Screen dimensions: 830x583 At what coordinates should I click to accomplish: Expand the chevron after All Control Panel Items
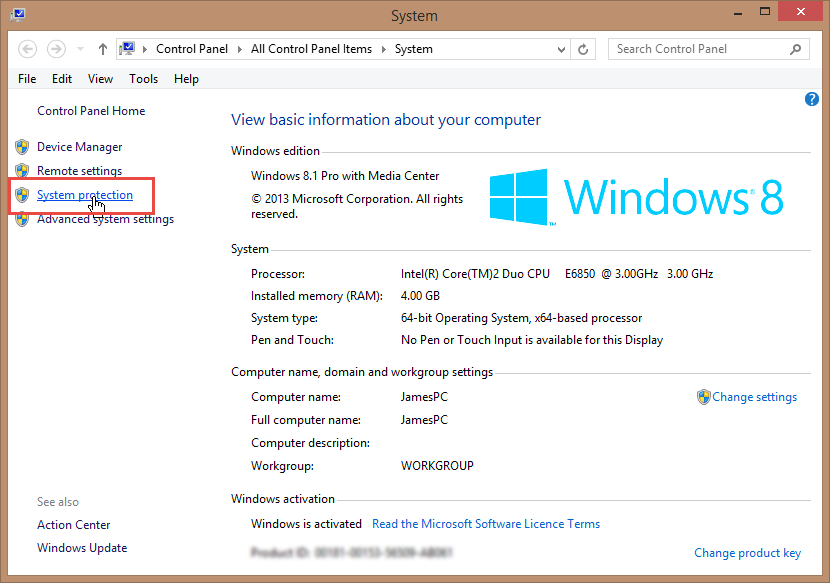pyautogui.click(x=384, y=49)
